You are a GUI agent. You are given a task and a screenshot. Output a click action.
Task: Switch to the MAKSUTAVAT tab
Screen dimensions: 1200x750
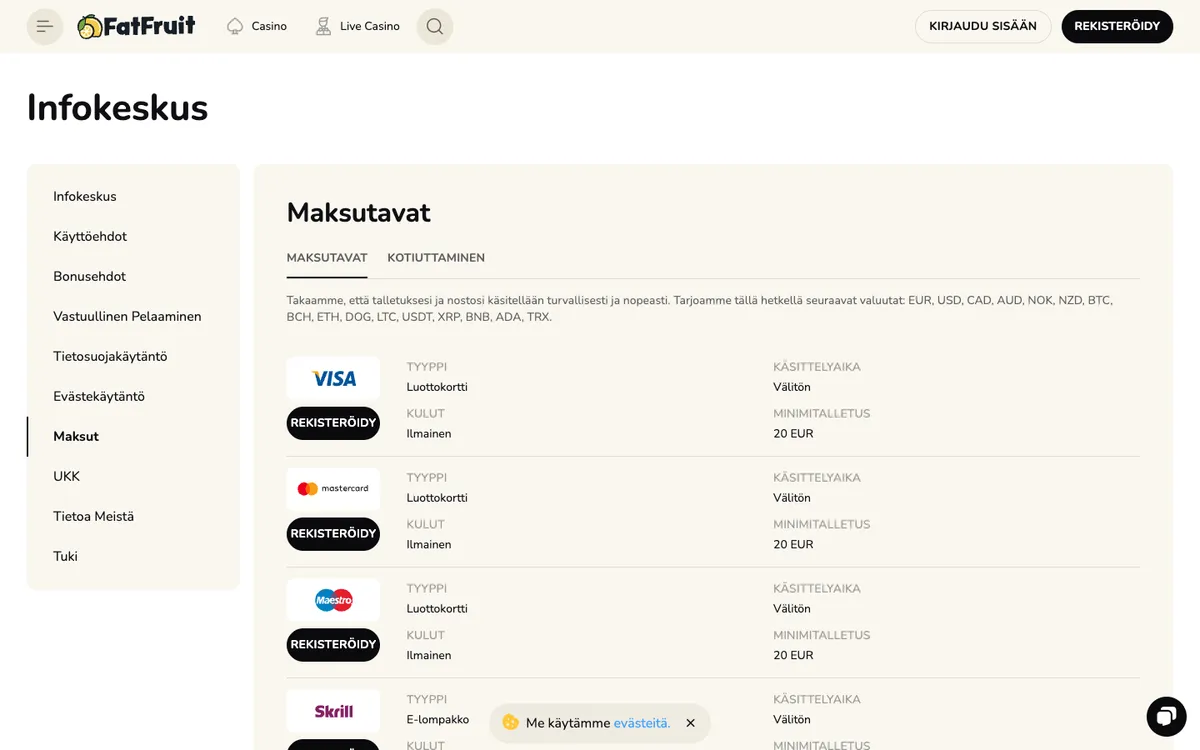click(327, 258)
